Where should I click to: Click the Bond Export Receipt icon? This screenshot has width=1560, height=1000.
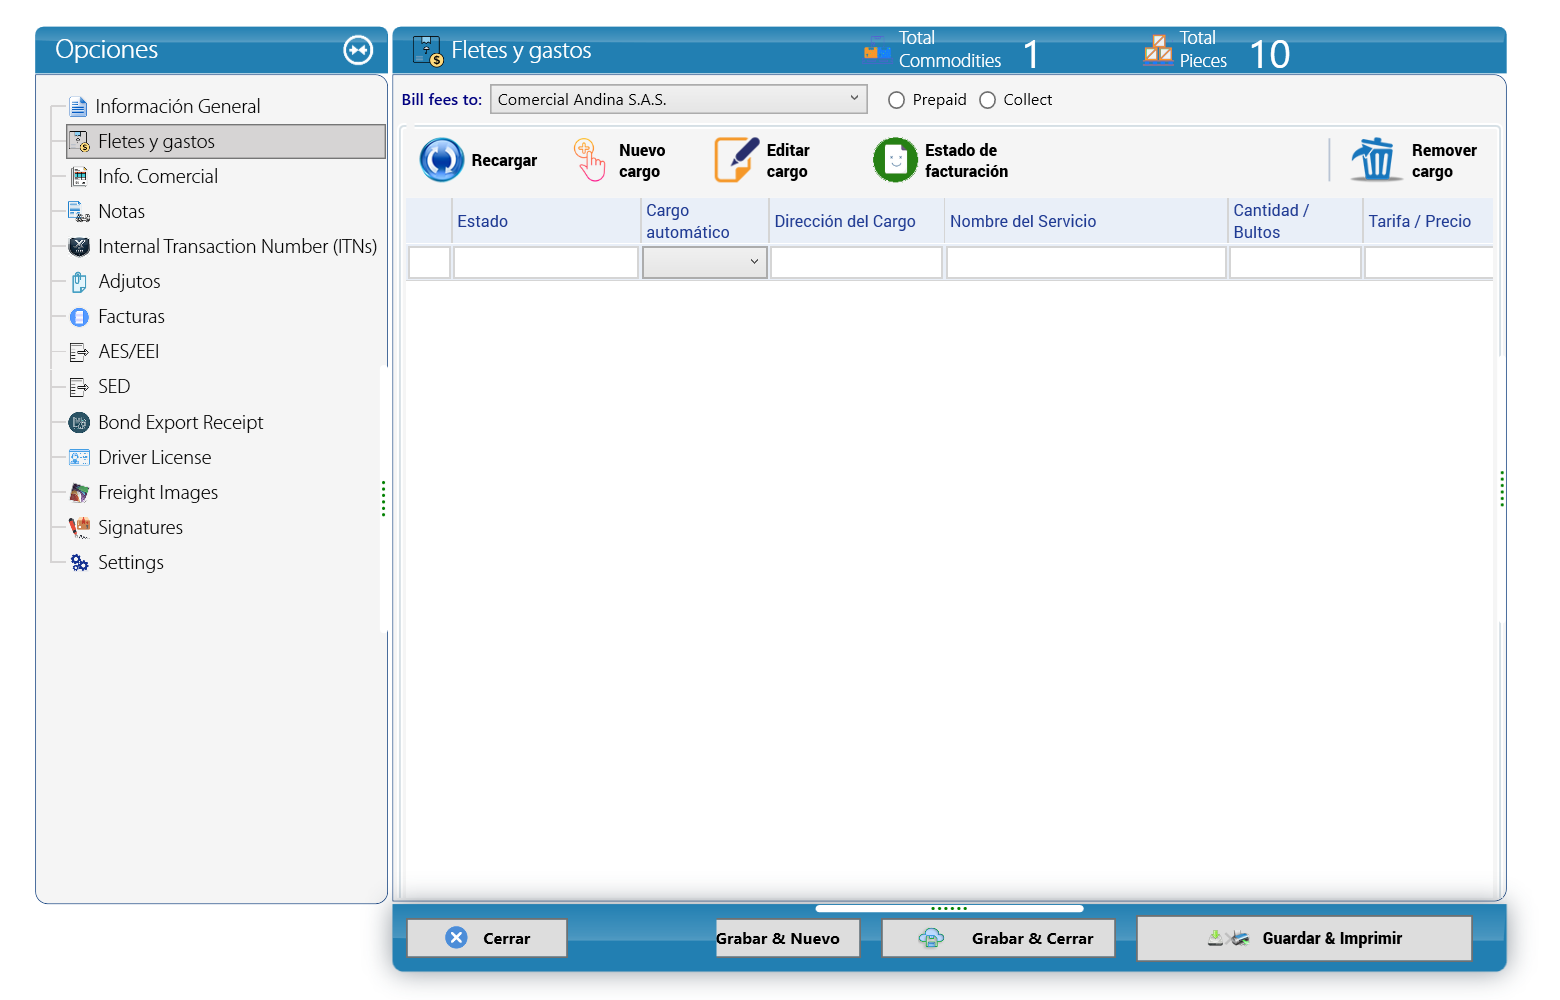pos(79,423)
